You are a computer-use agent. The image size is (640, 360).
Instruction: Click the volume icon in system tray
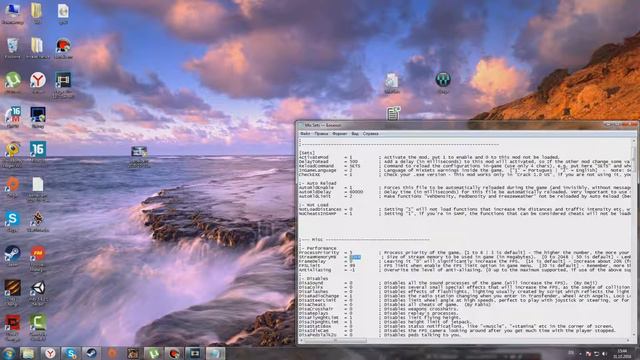tap(604, 353)
